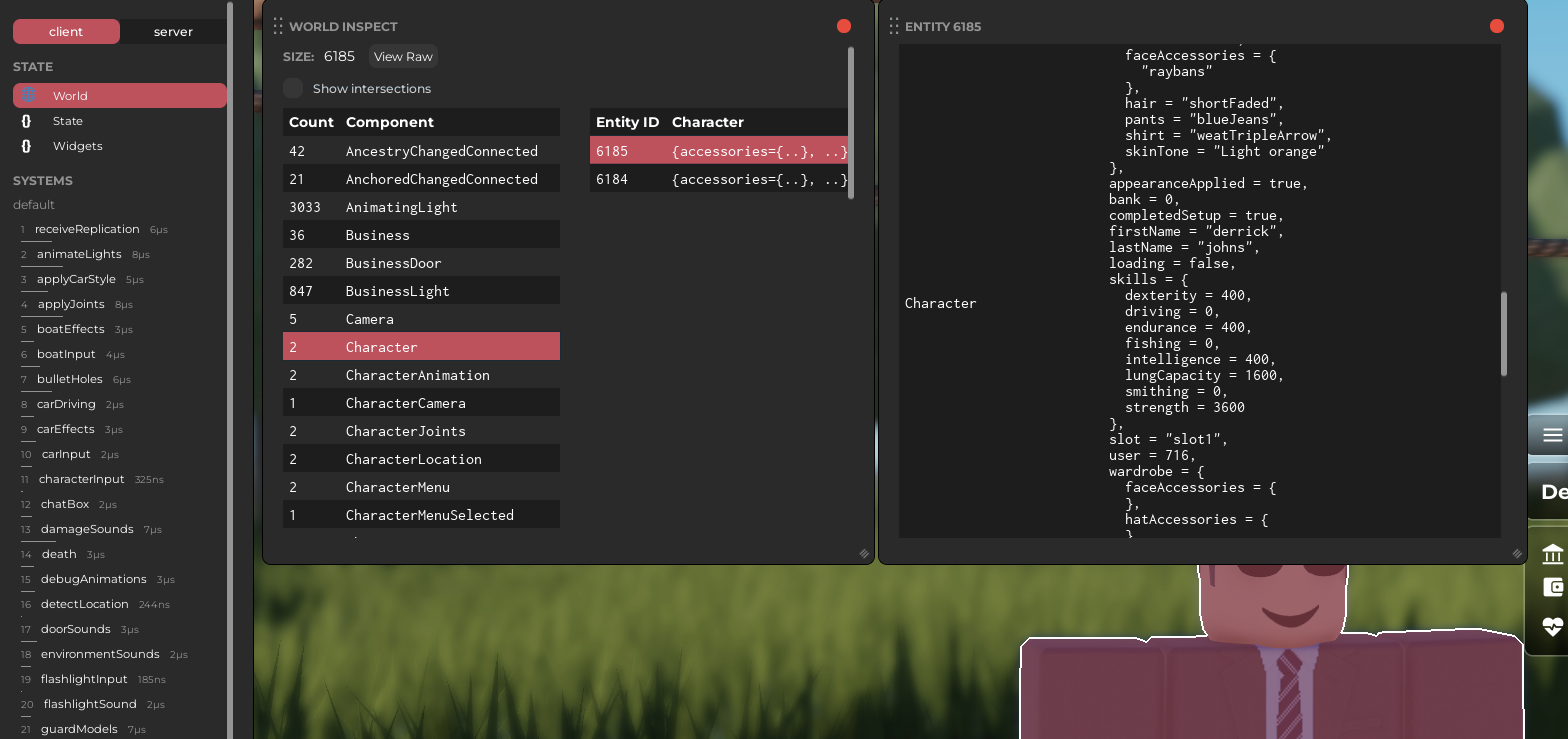Click the globe icon beside World
The height and width of the screenshot is (739, 1568).
click(28, 95)
